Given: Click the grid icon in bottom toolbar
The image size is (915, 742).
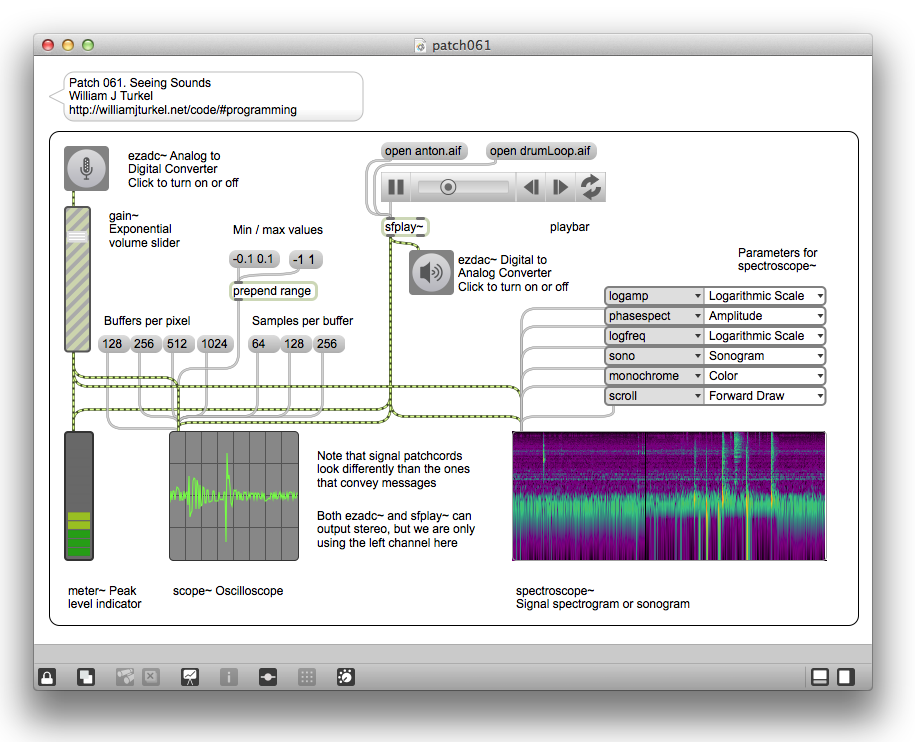Looking at the screenshot, I should click(307, 677).
